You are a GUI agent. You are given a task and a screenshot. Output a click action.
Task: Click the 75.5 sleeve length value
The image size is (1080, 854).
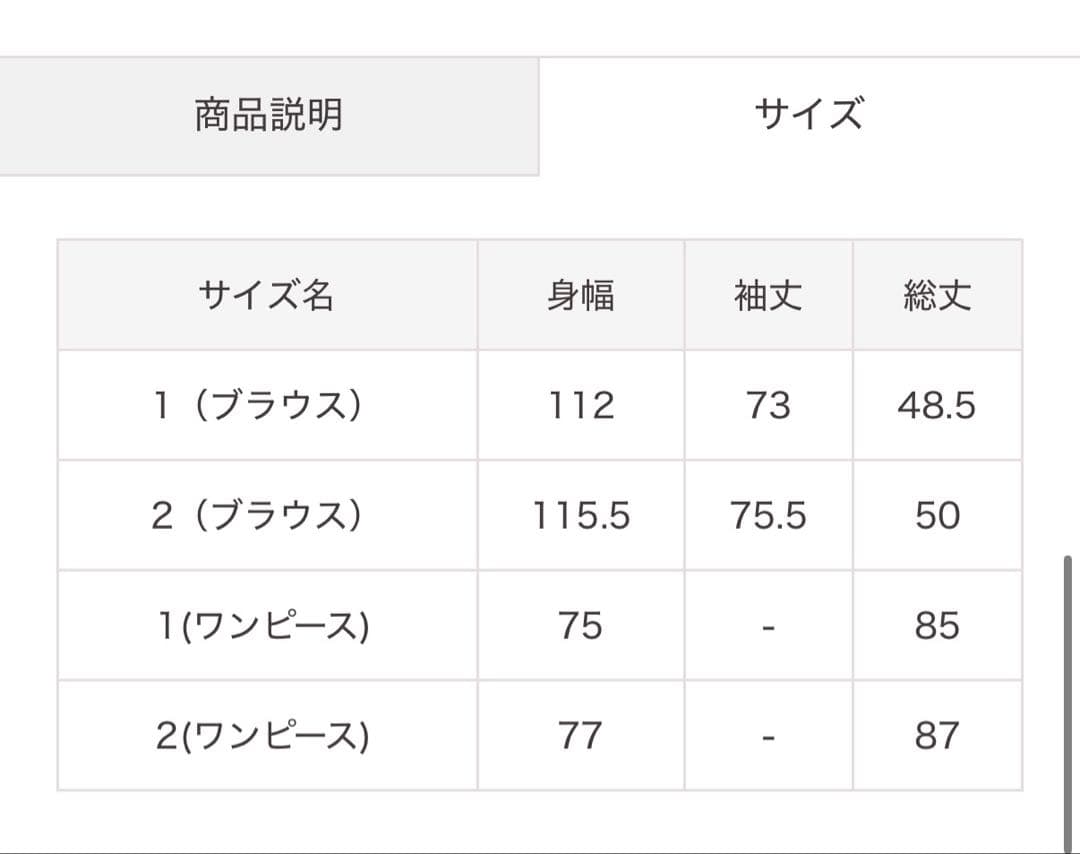point(768,516)
